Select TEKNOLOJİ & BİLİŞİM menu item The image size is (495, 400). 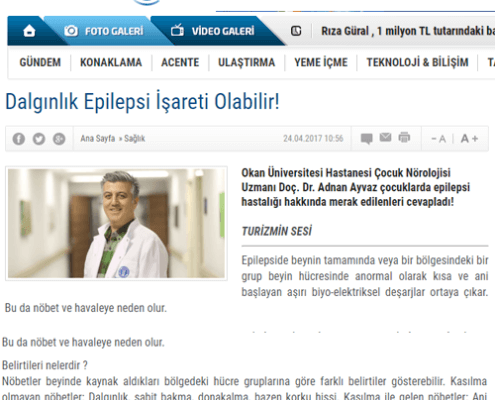tap(417, 62)
